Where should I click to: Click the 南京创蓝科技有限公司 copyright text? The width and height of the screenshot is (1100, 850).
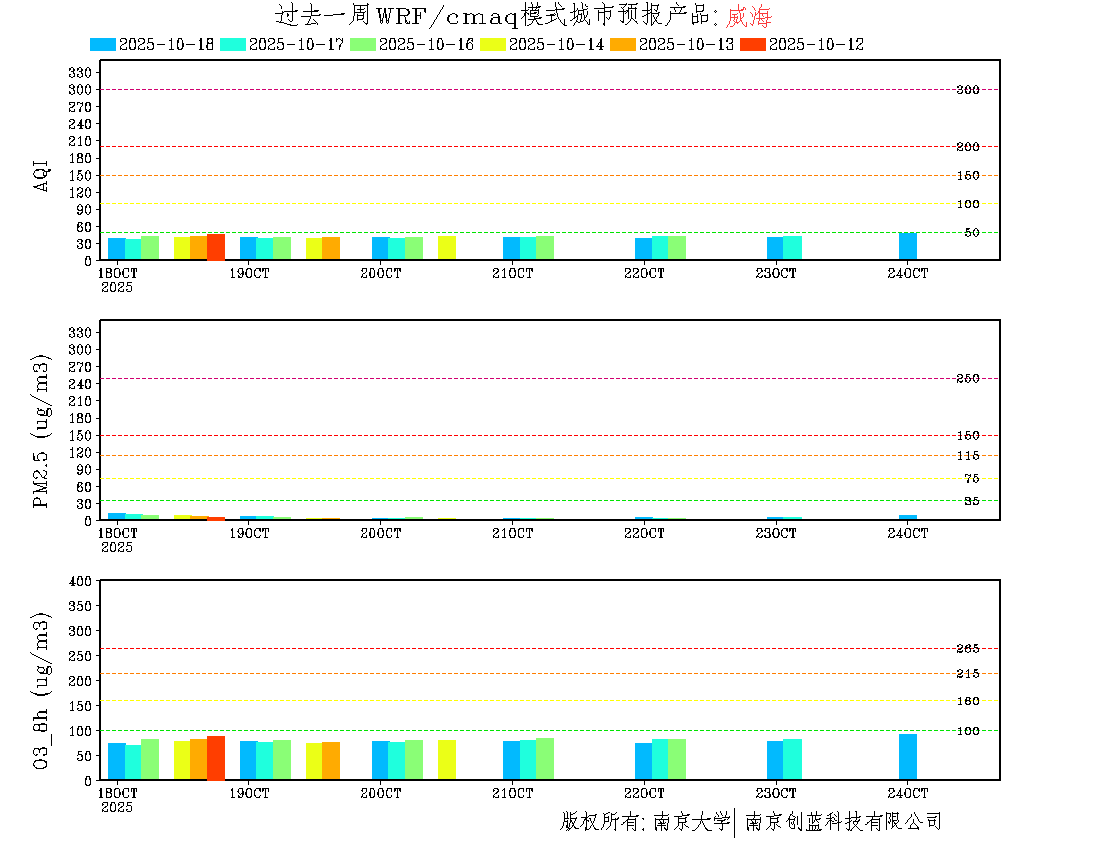pyautogui.click(x=842, y=822)
